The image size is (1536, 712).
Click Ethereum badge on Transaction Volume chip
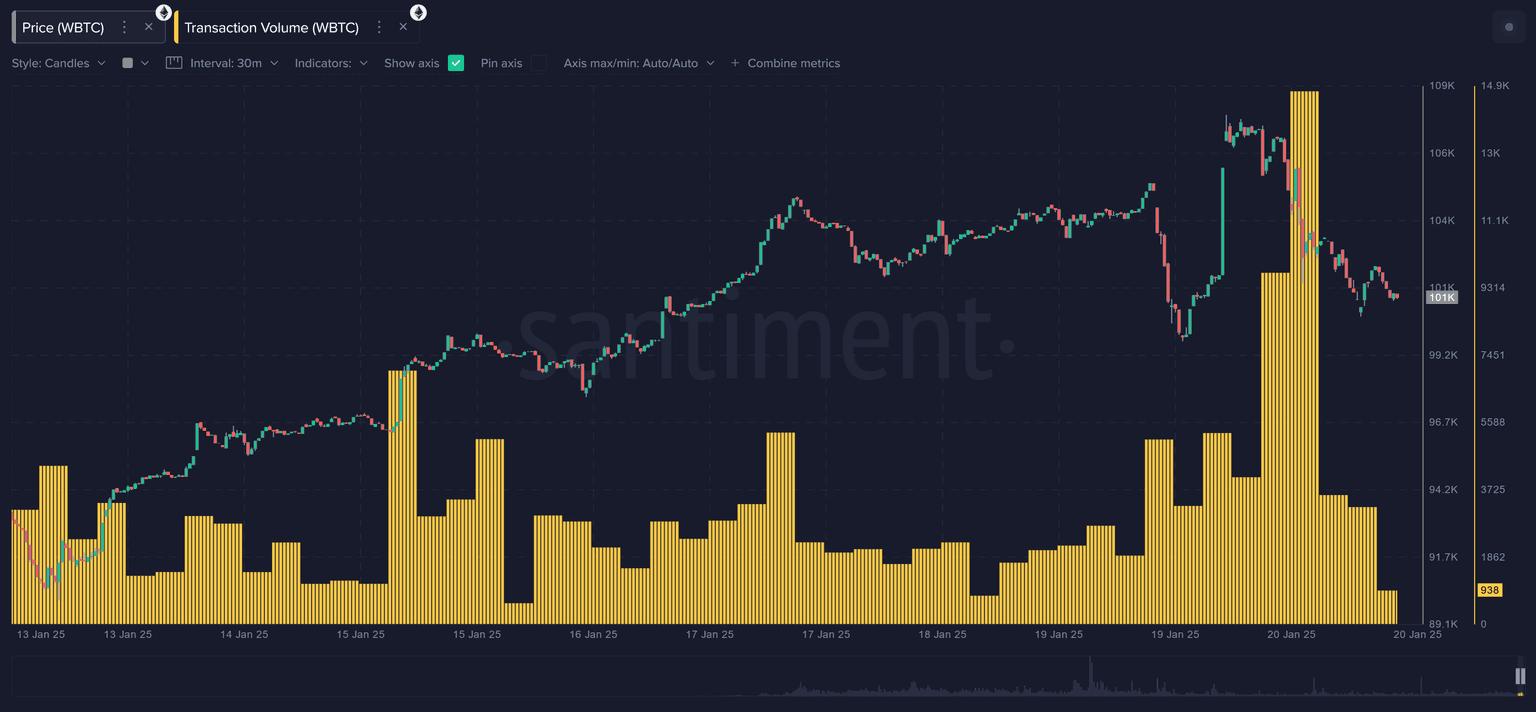[418, 13]
